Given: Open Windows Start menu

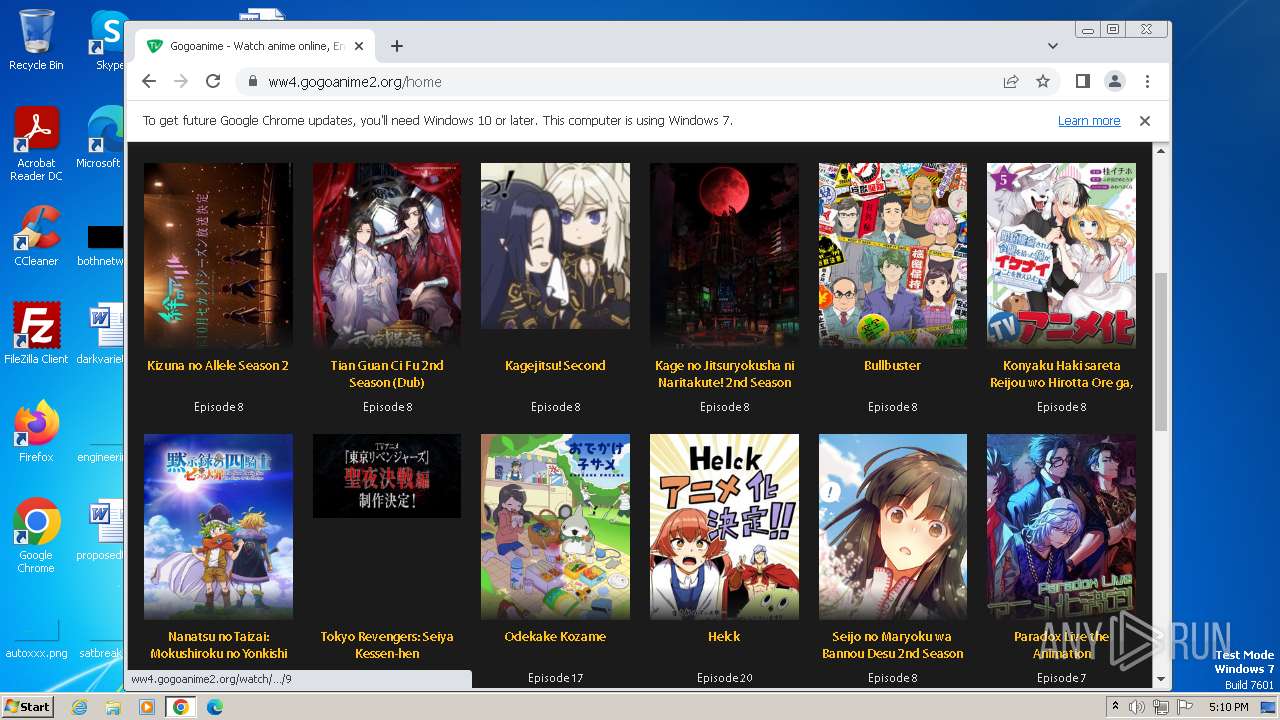Looking at the screenshot, I should (x=28, y=707).
